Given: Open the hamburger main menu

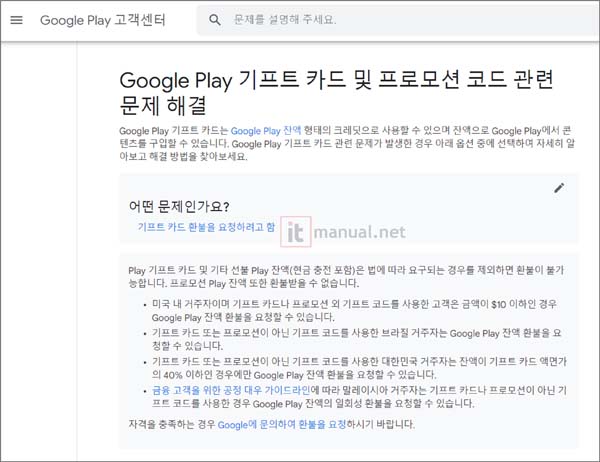Looking at the screenshot, I should tap(16, 20).
